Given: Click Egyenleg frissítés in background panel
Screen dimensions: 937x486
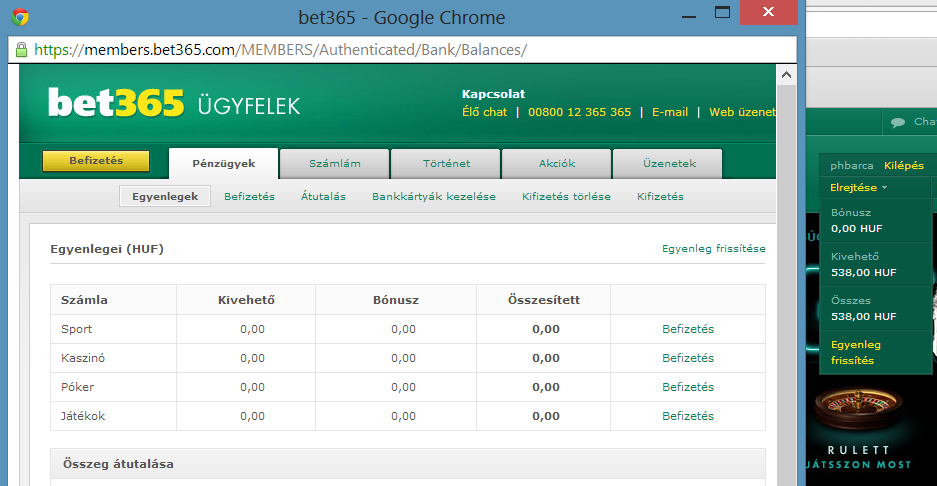Looking at the screenshot, I should tap(856, 352).
